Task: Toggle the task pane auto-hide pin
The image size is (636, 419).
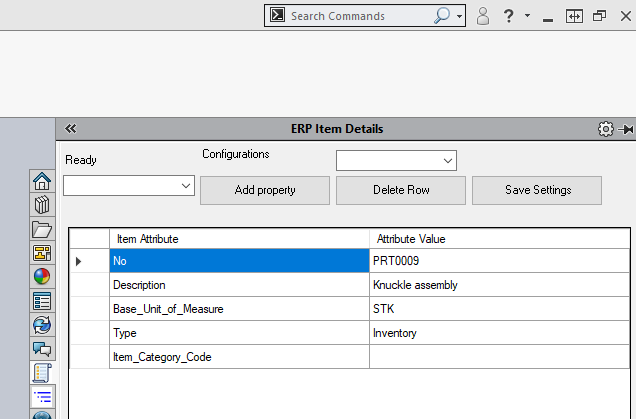Action: point(626,129)
